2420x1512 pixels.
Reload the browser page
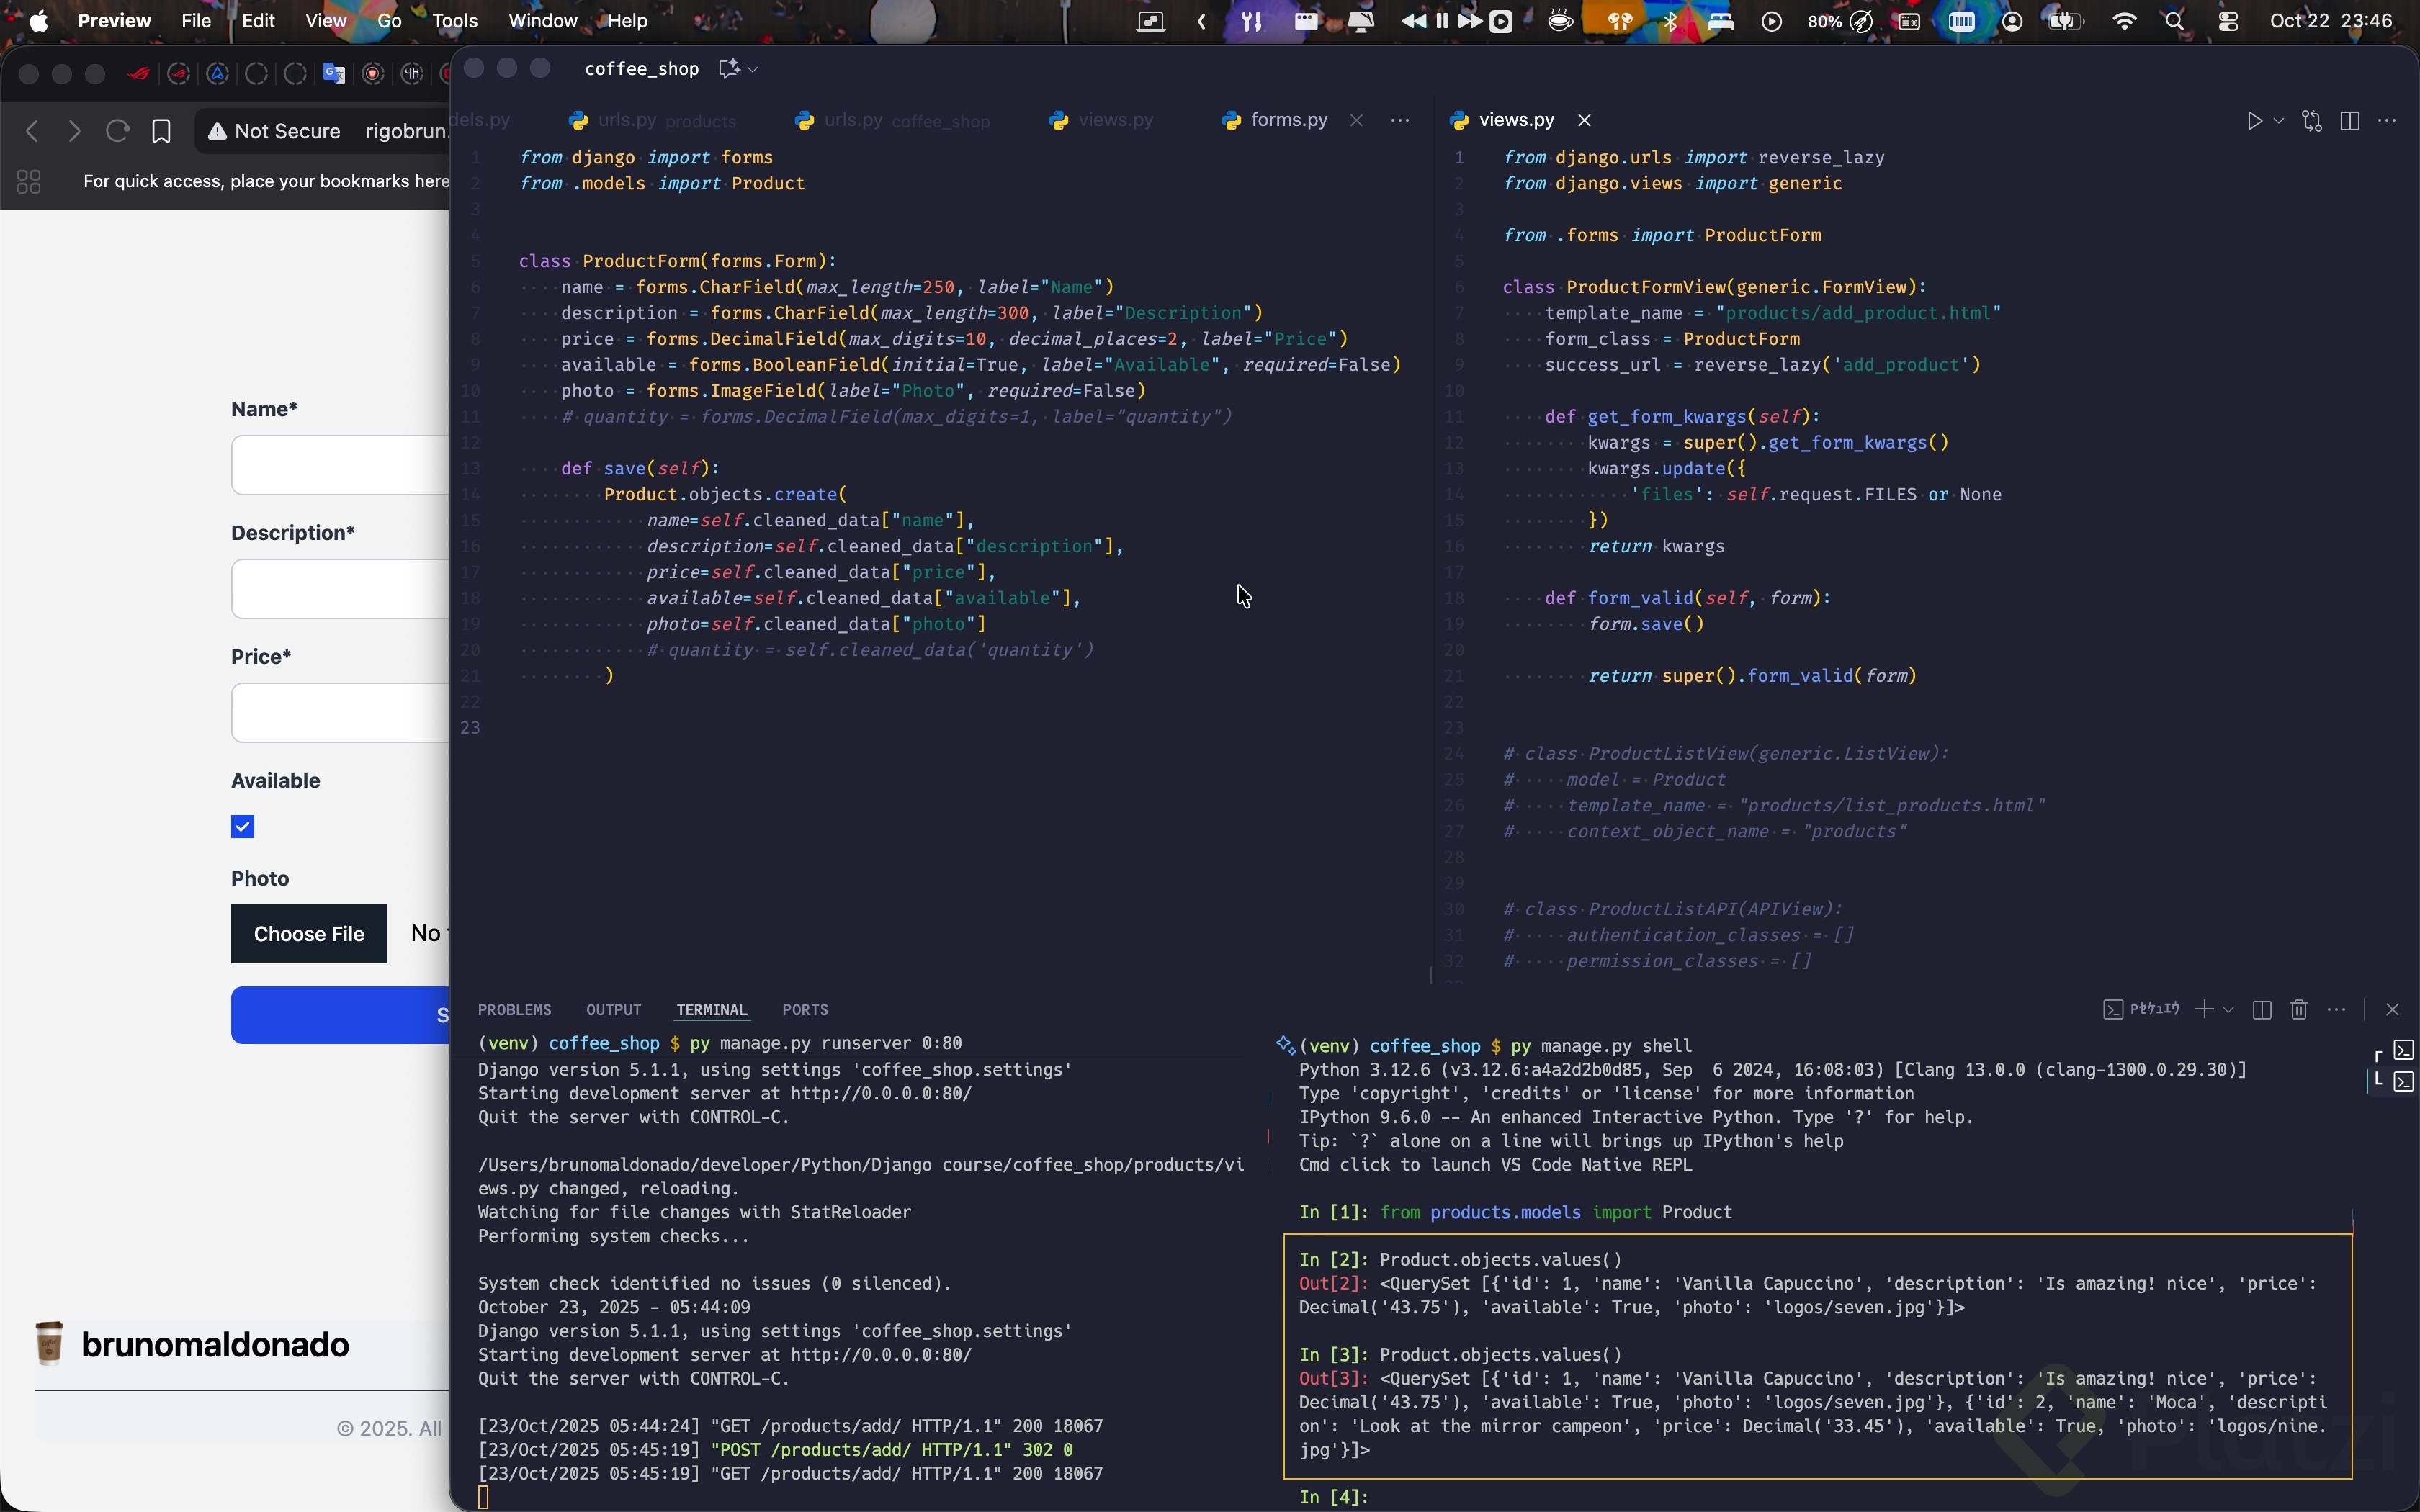point(117,131)
